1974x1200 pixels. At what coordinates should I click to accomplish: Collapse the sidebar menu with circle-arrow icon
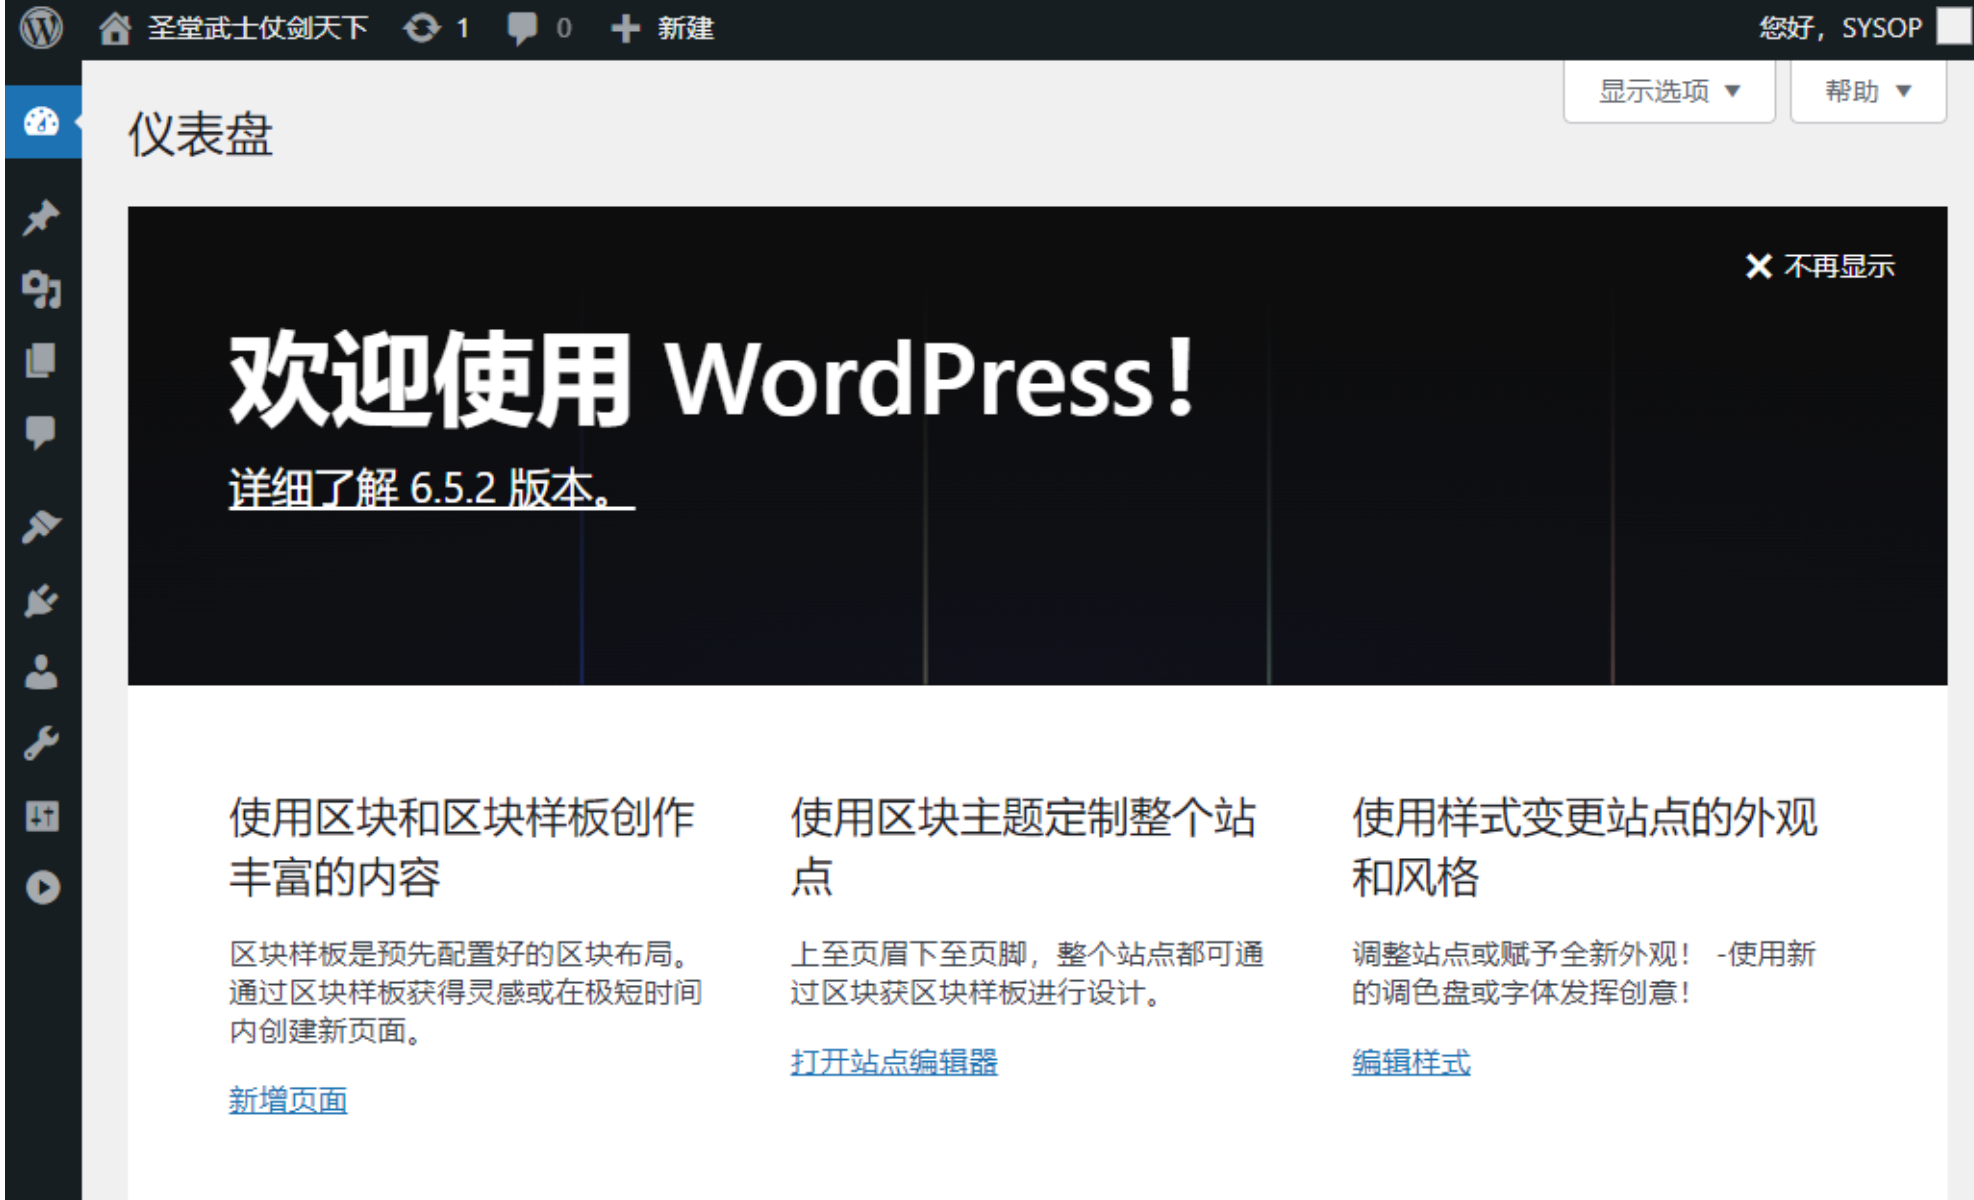[x=41, y=888]
